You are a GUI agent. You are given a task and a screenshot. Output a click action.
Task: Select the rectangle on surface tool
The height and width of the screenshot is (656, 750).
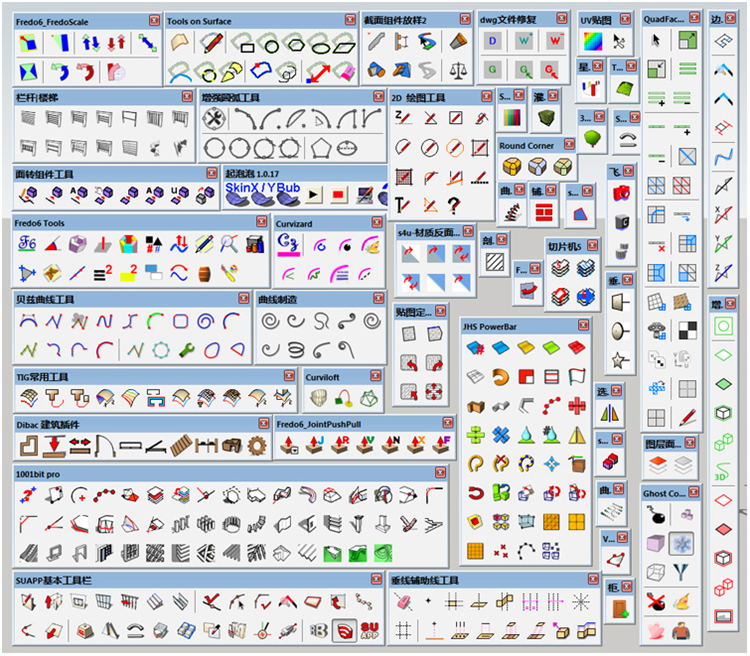coord(243,43)
